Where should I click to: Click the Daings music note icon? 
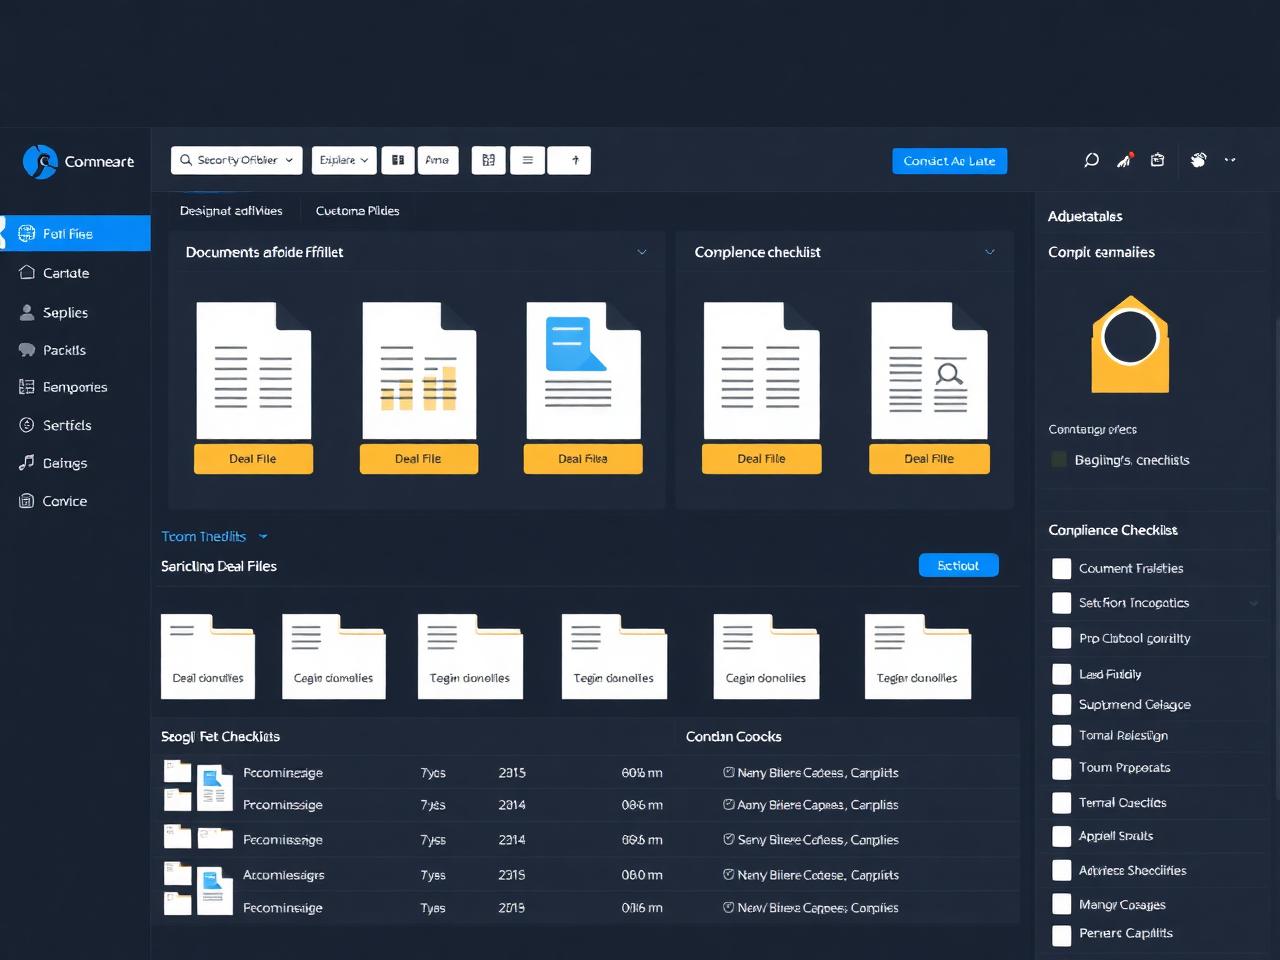coord(27,462)
